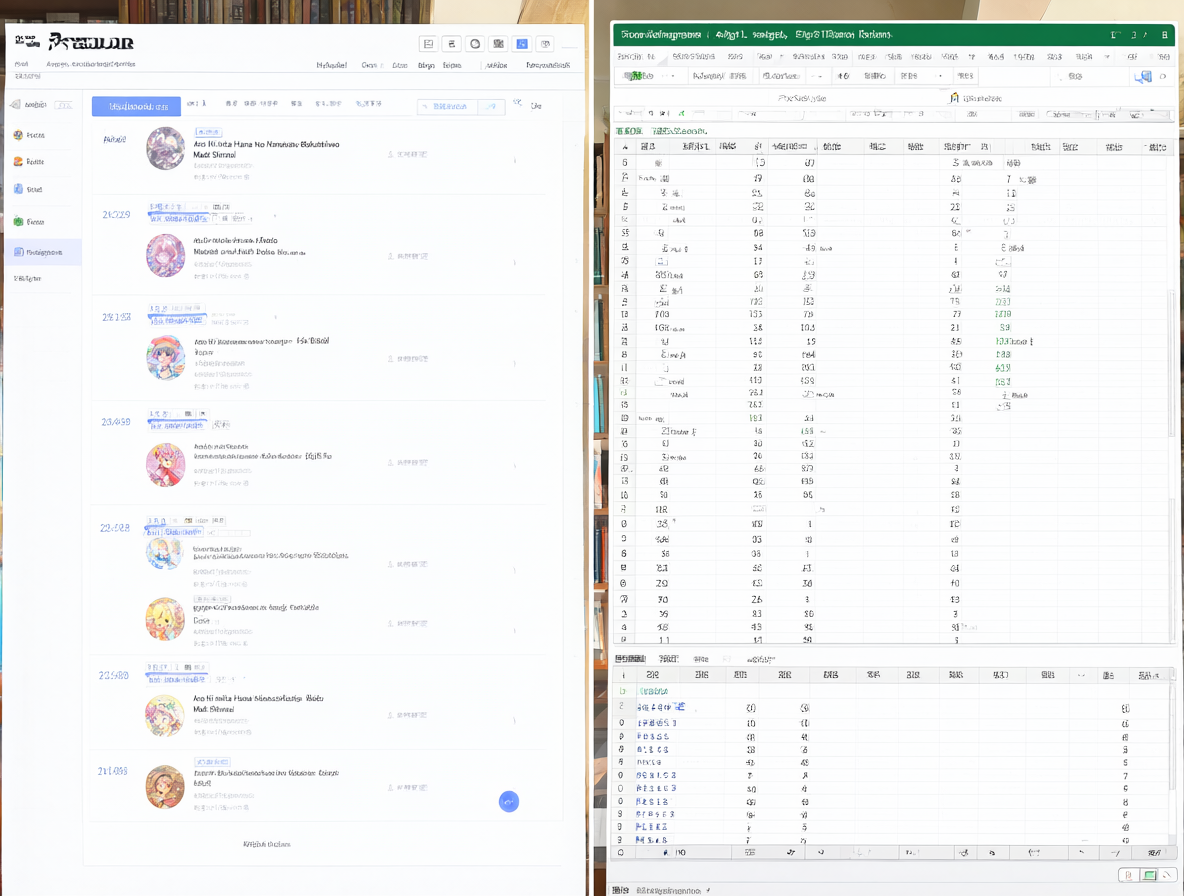Click the grid icon button in left window header
The image size is (1184, 896).
498,44
